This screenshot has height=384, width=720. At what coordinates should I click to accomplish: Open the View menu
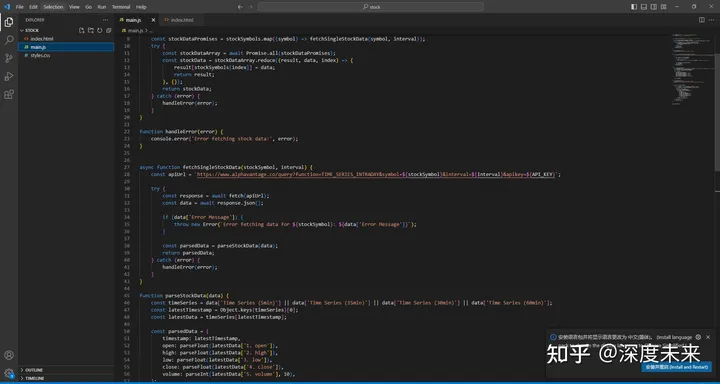(74, 7)
